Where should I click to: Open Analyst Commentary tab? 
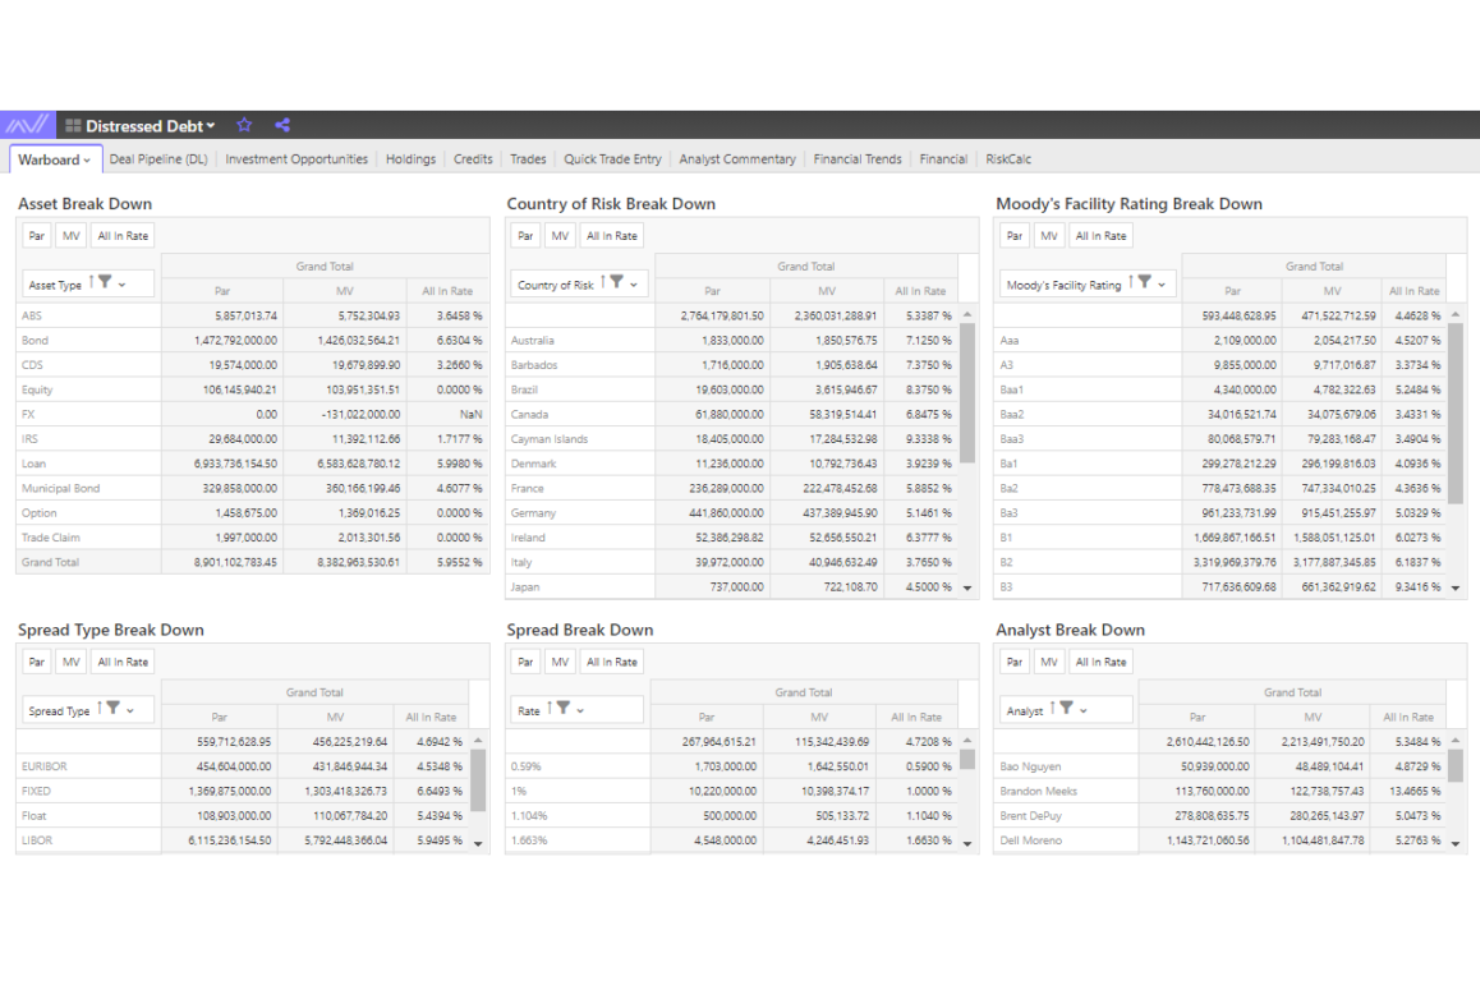pyautogui.click(x=737, y=159)
